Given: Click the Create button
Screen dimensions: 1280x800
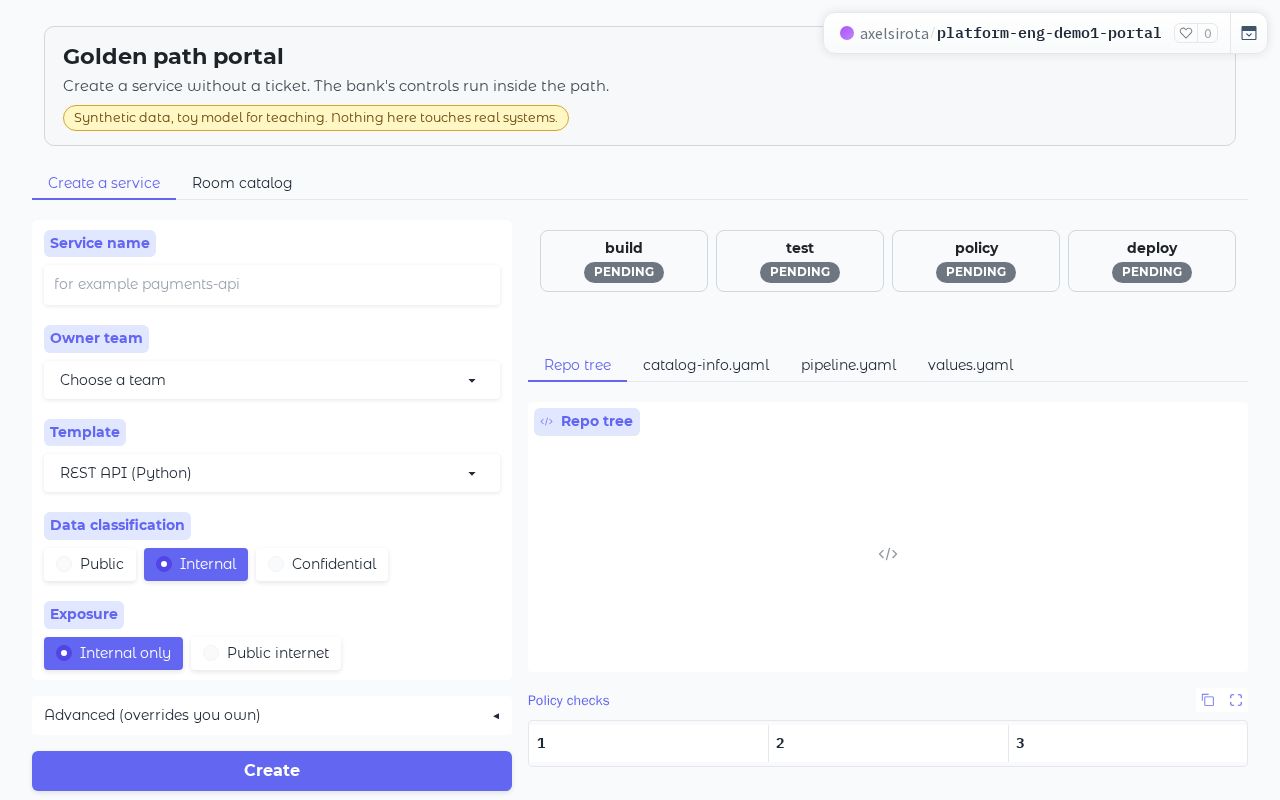Looking at the screenshot, I should click(272, 770).
